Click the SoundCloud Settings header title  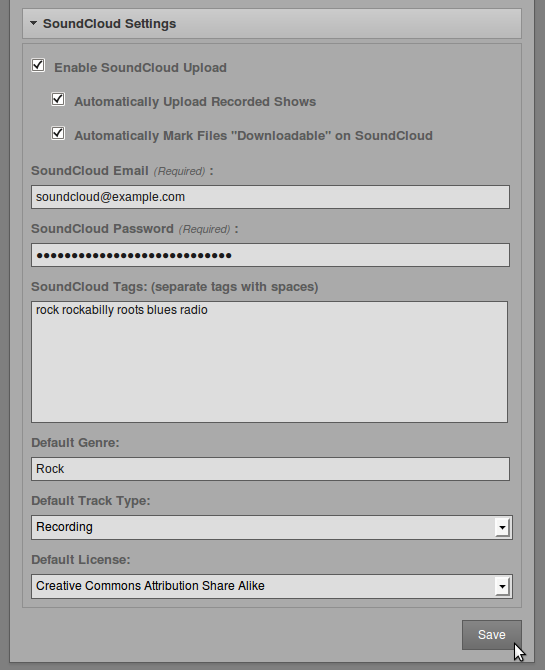pyautogui.click(x=109, y=24)
